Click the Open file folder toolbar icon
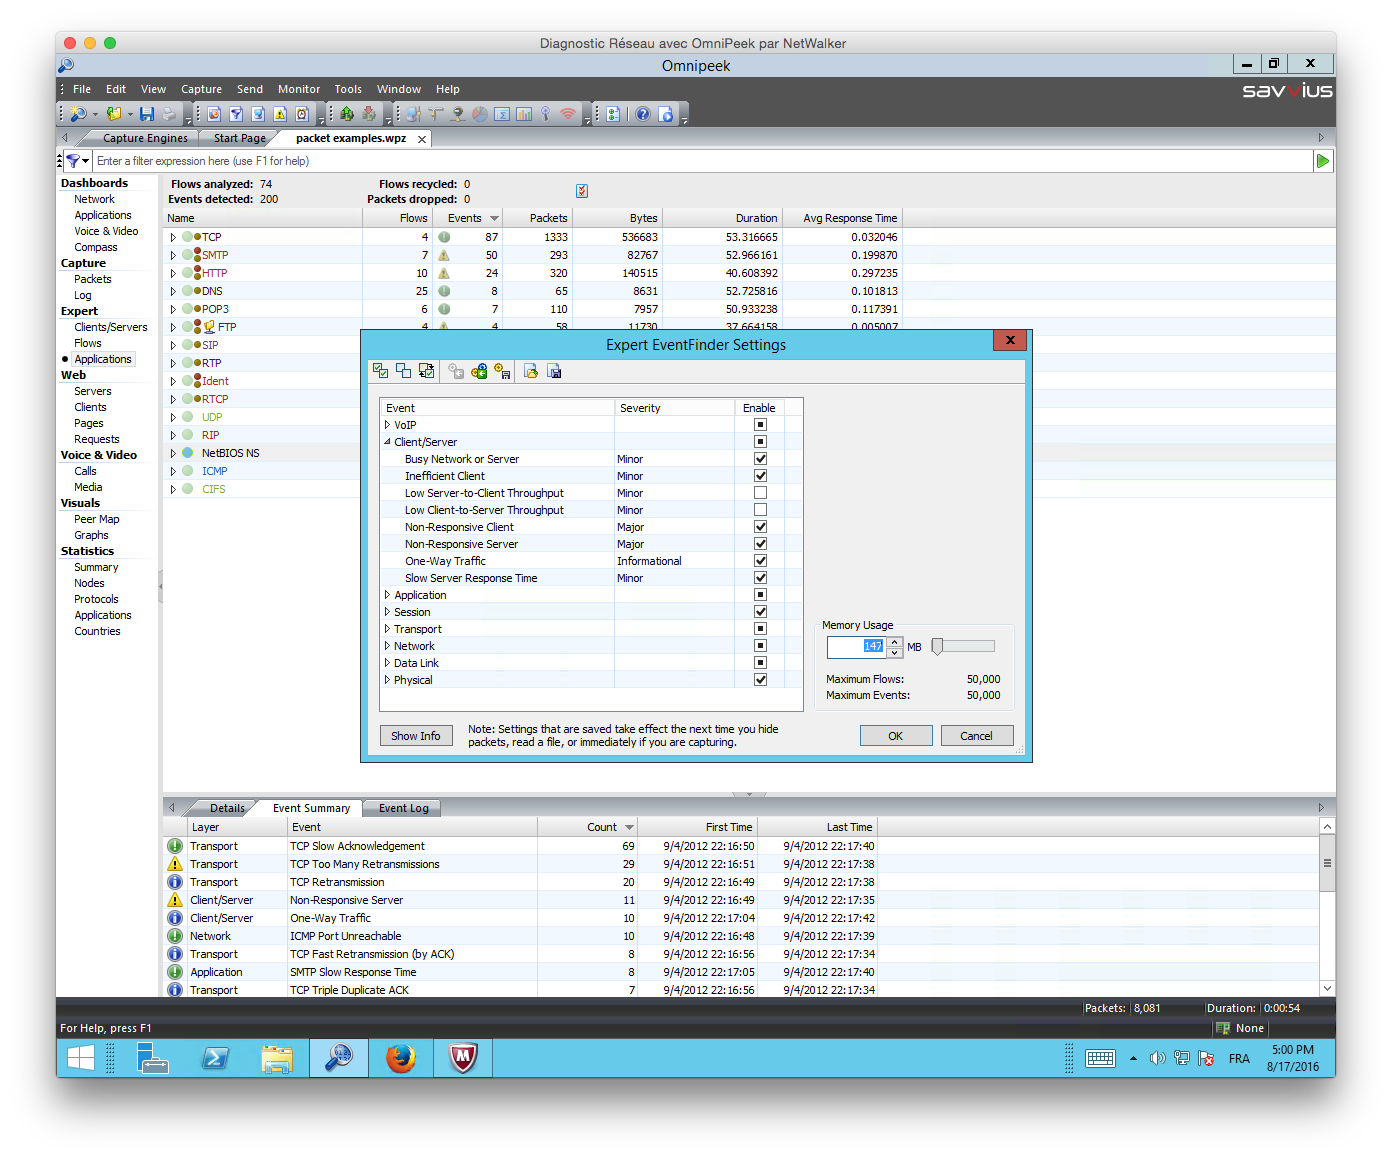This screenshot has height=1158, width=1392. pos(114,114)
